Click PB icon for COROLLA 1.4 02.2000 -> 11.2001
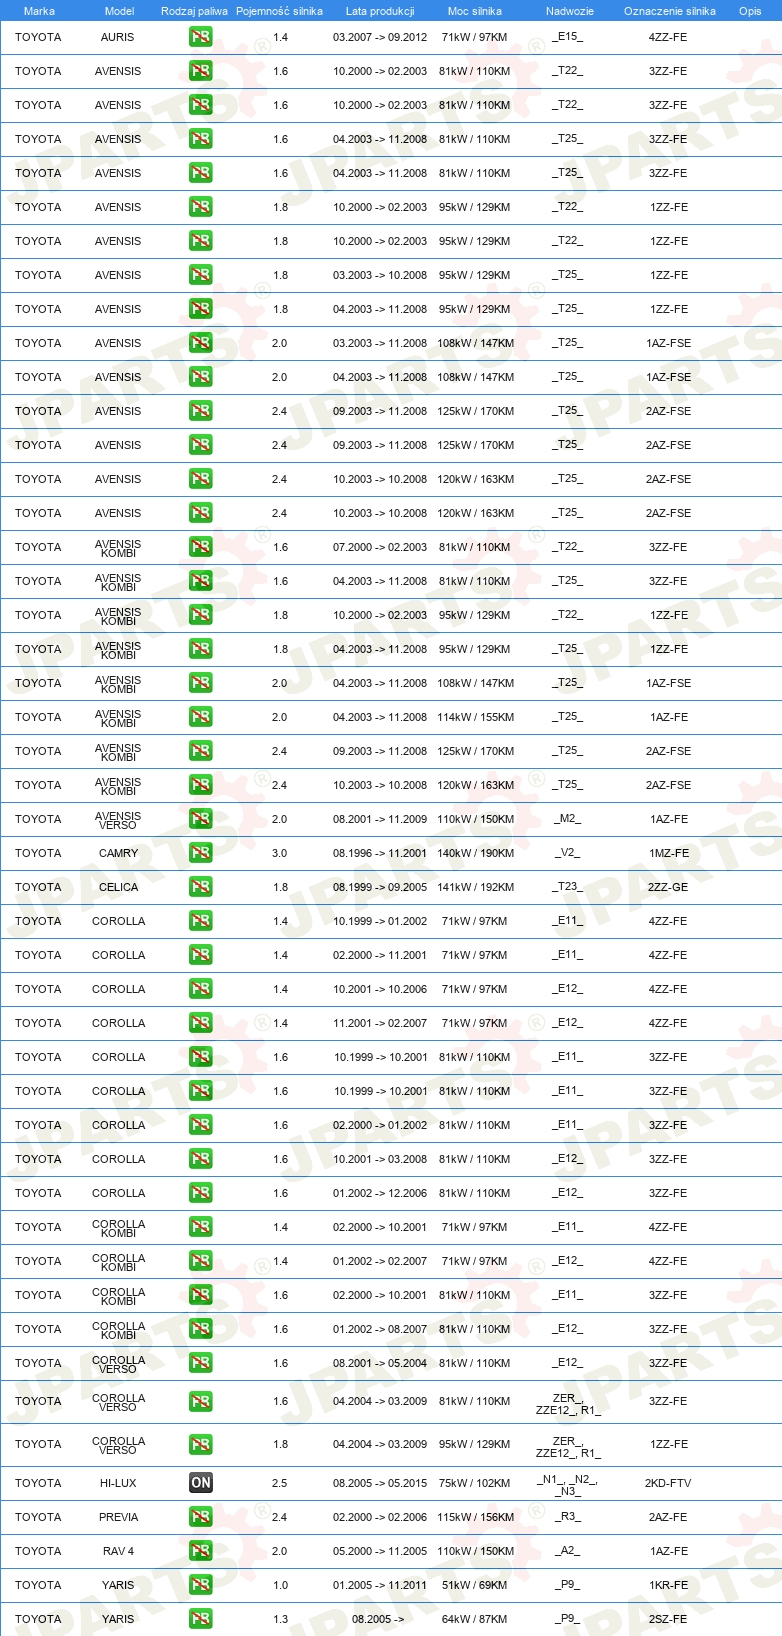 (x=201, y=955)
